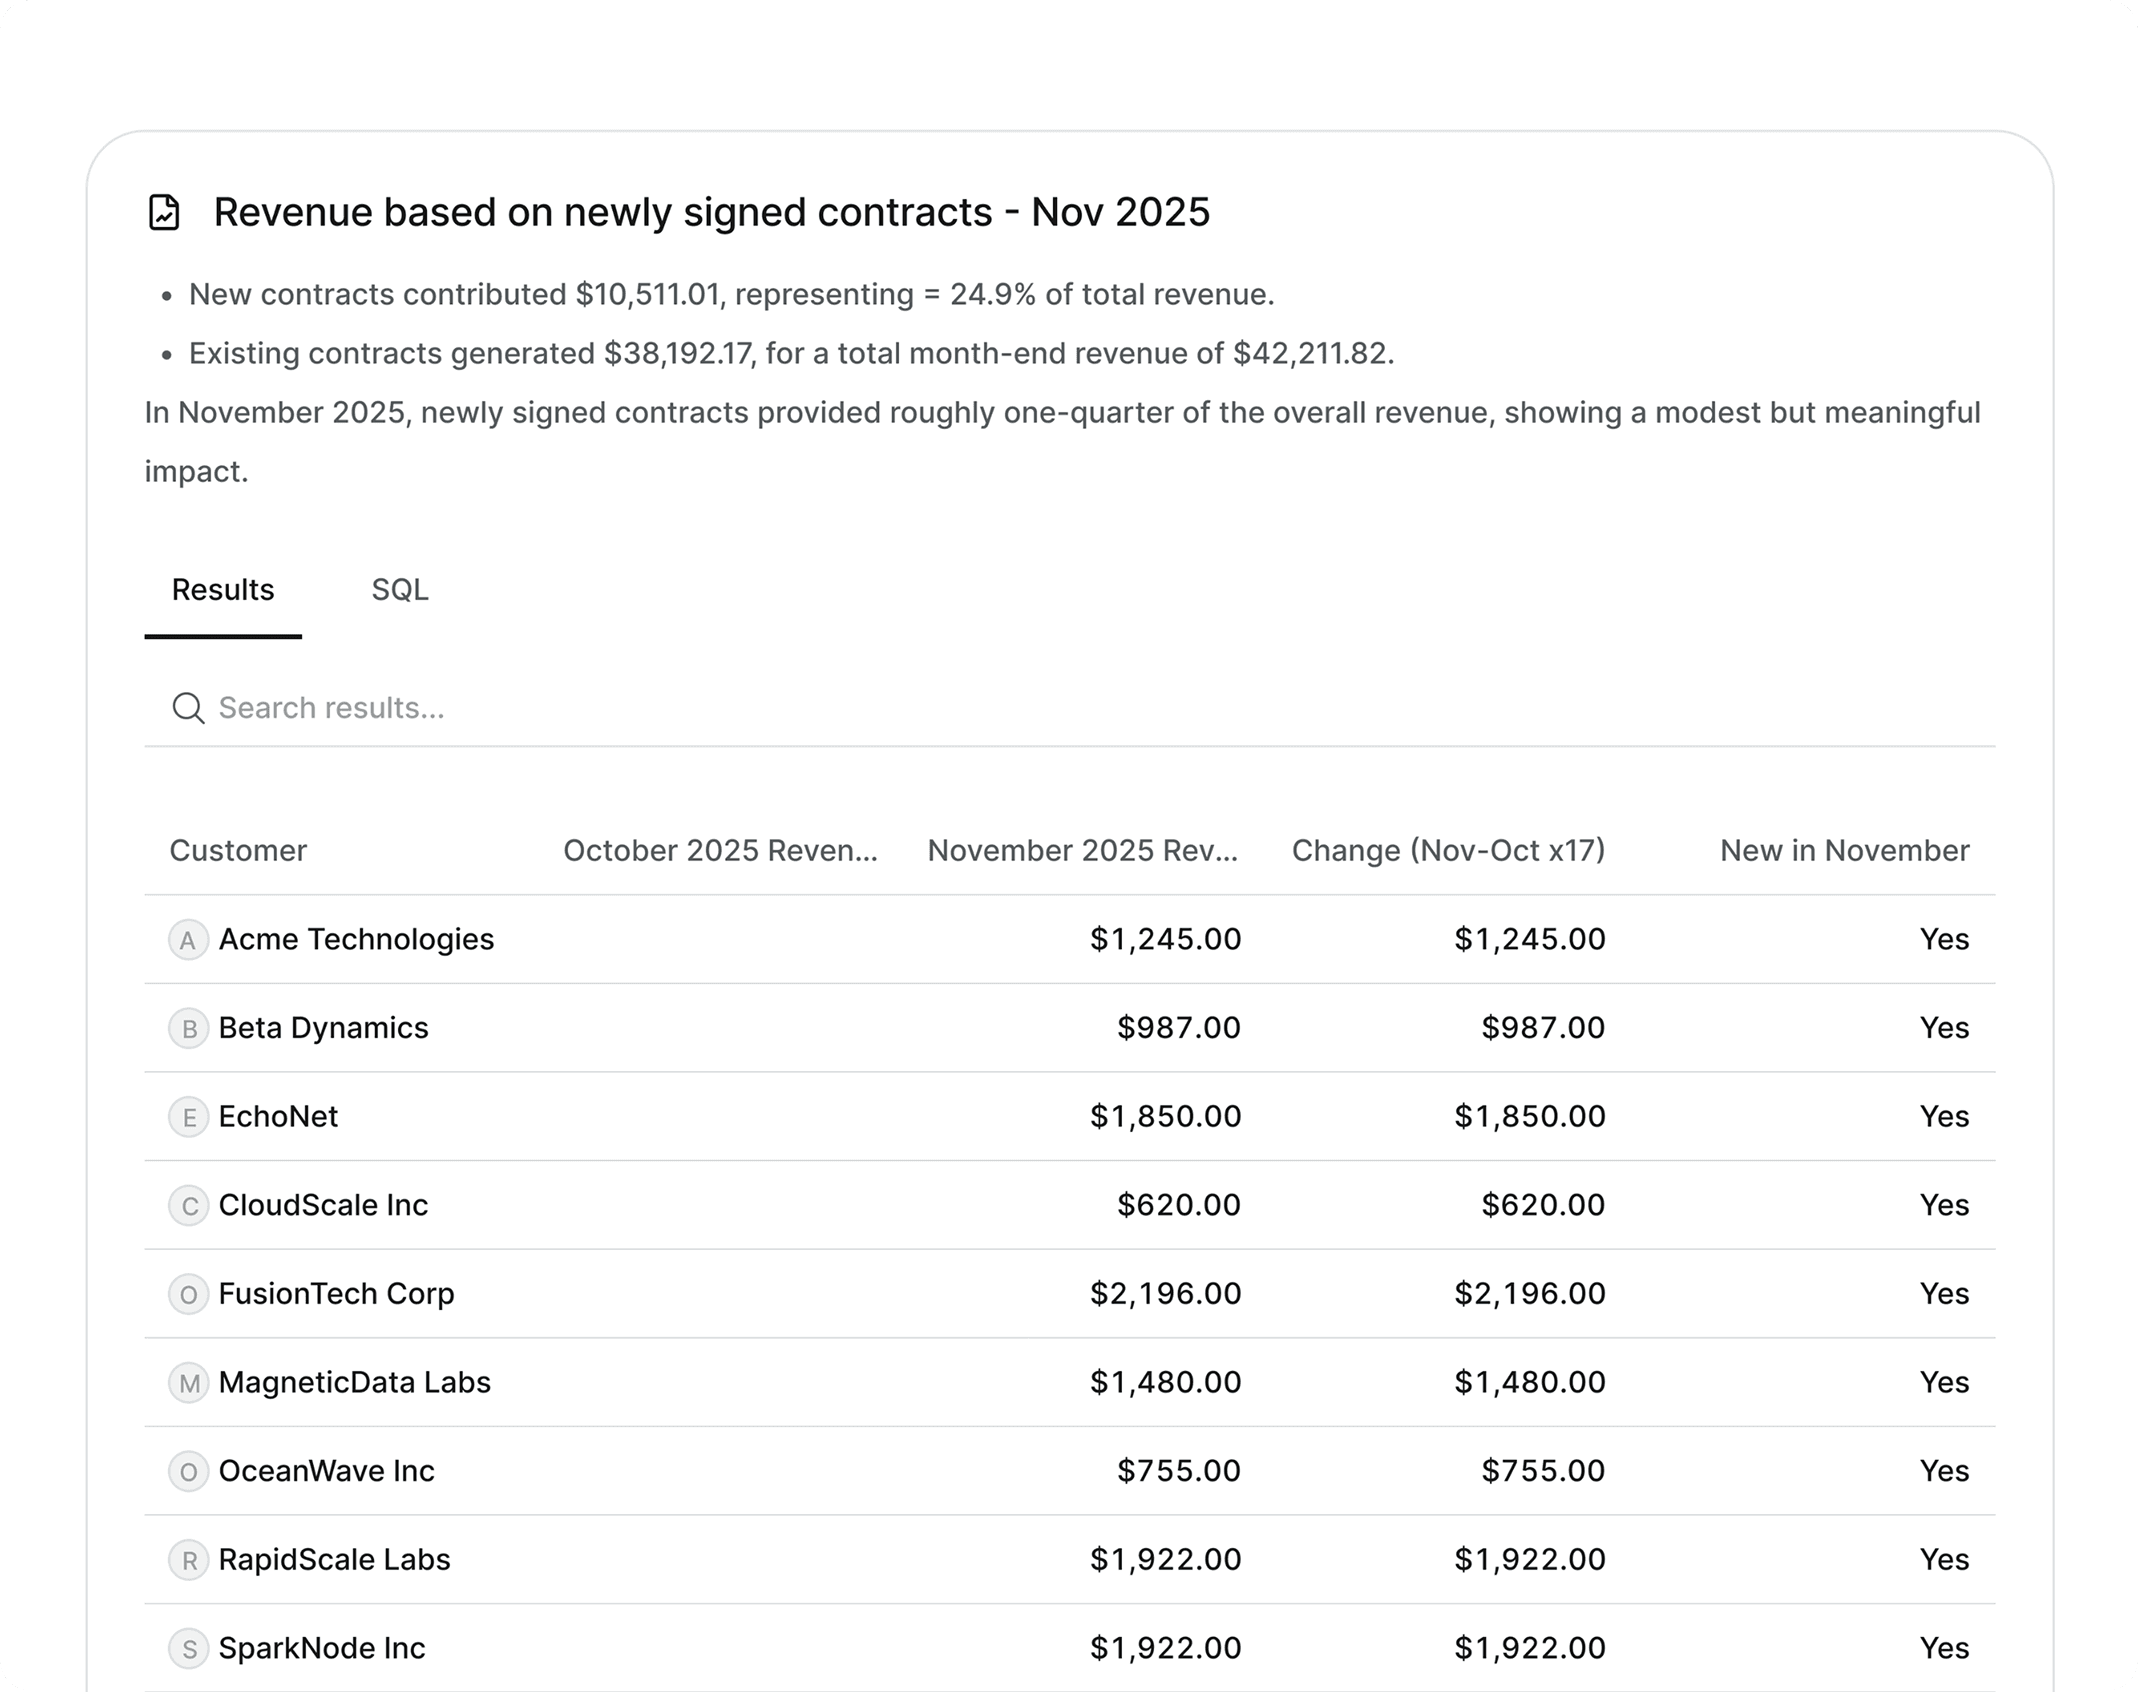This screenshot has height=1692, width=2138.
Task: Click Beta Dynamics B avatar icon
Action: (x=188, y=1029)
